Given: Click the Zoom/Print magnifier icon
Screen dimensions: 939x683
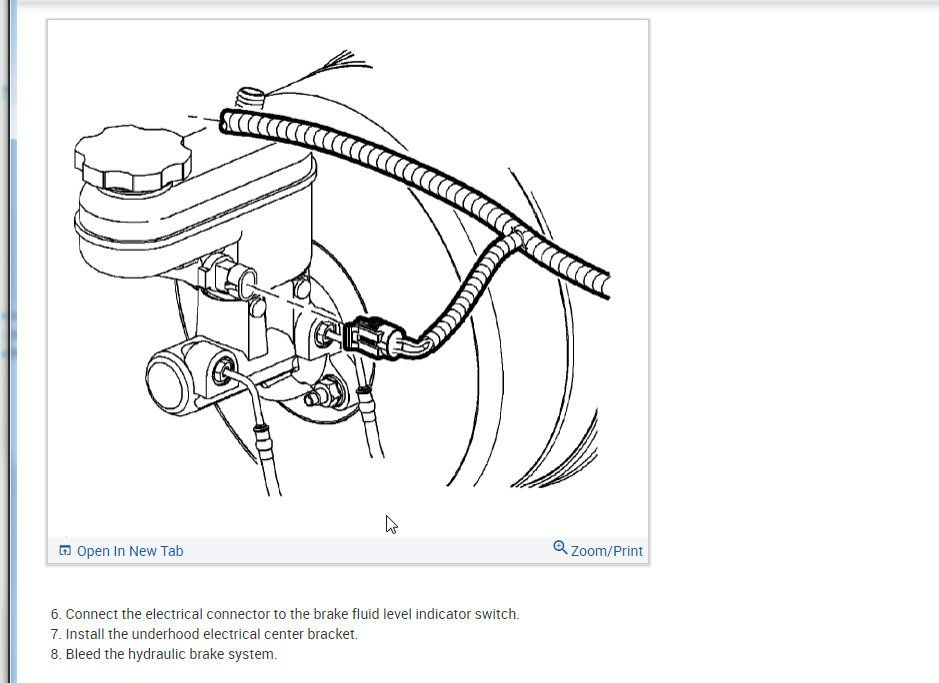Looking at the screenshot, I should point(560,548).
